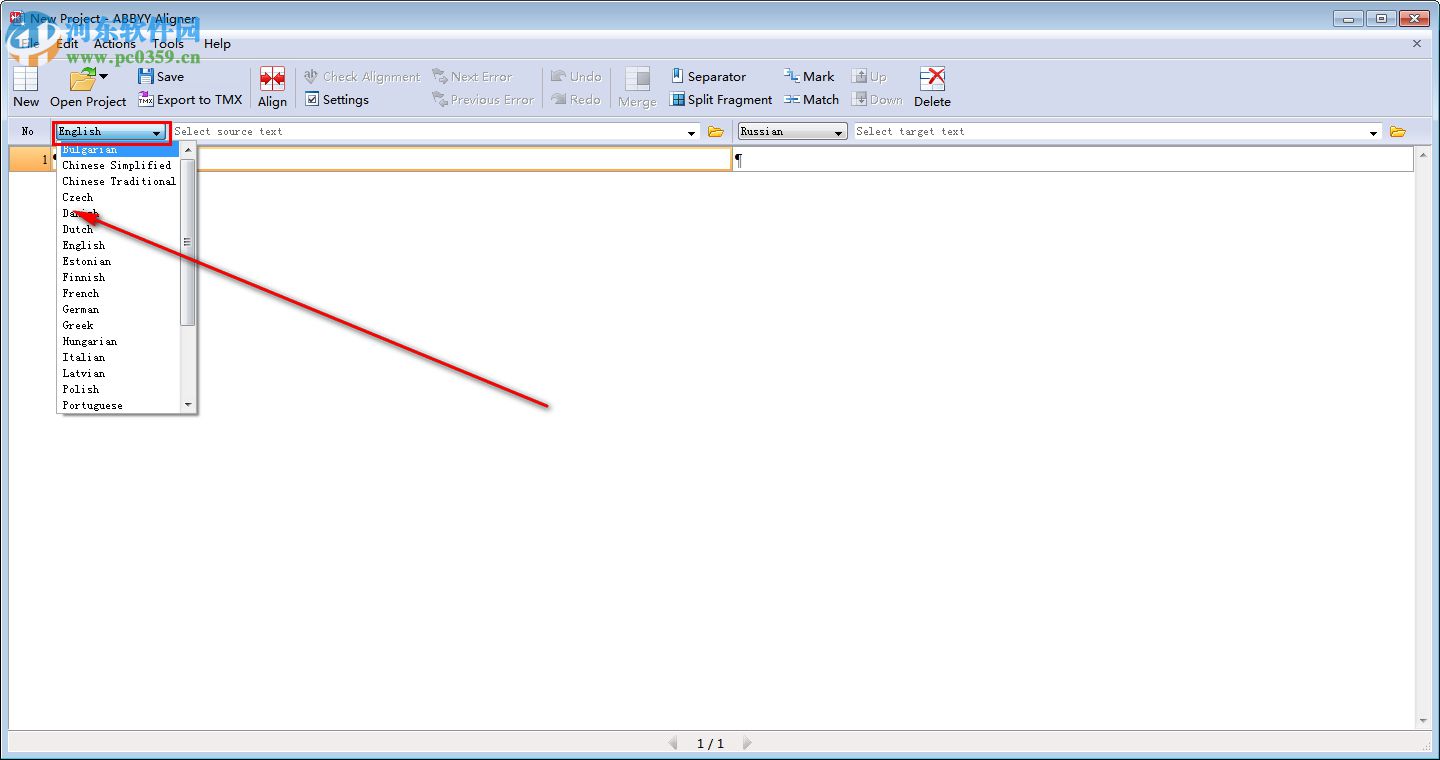Open the Help menu
The height and width of the screenshot is (760, 1440).
click(217, 43)
